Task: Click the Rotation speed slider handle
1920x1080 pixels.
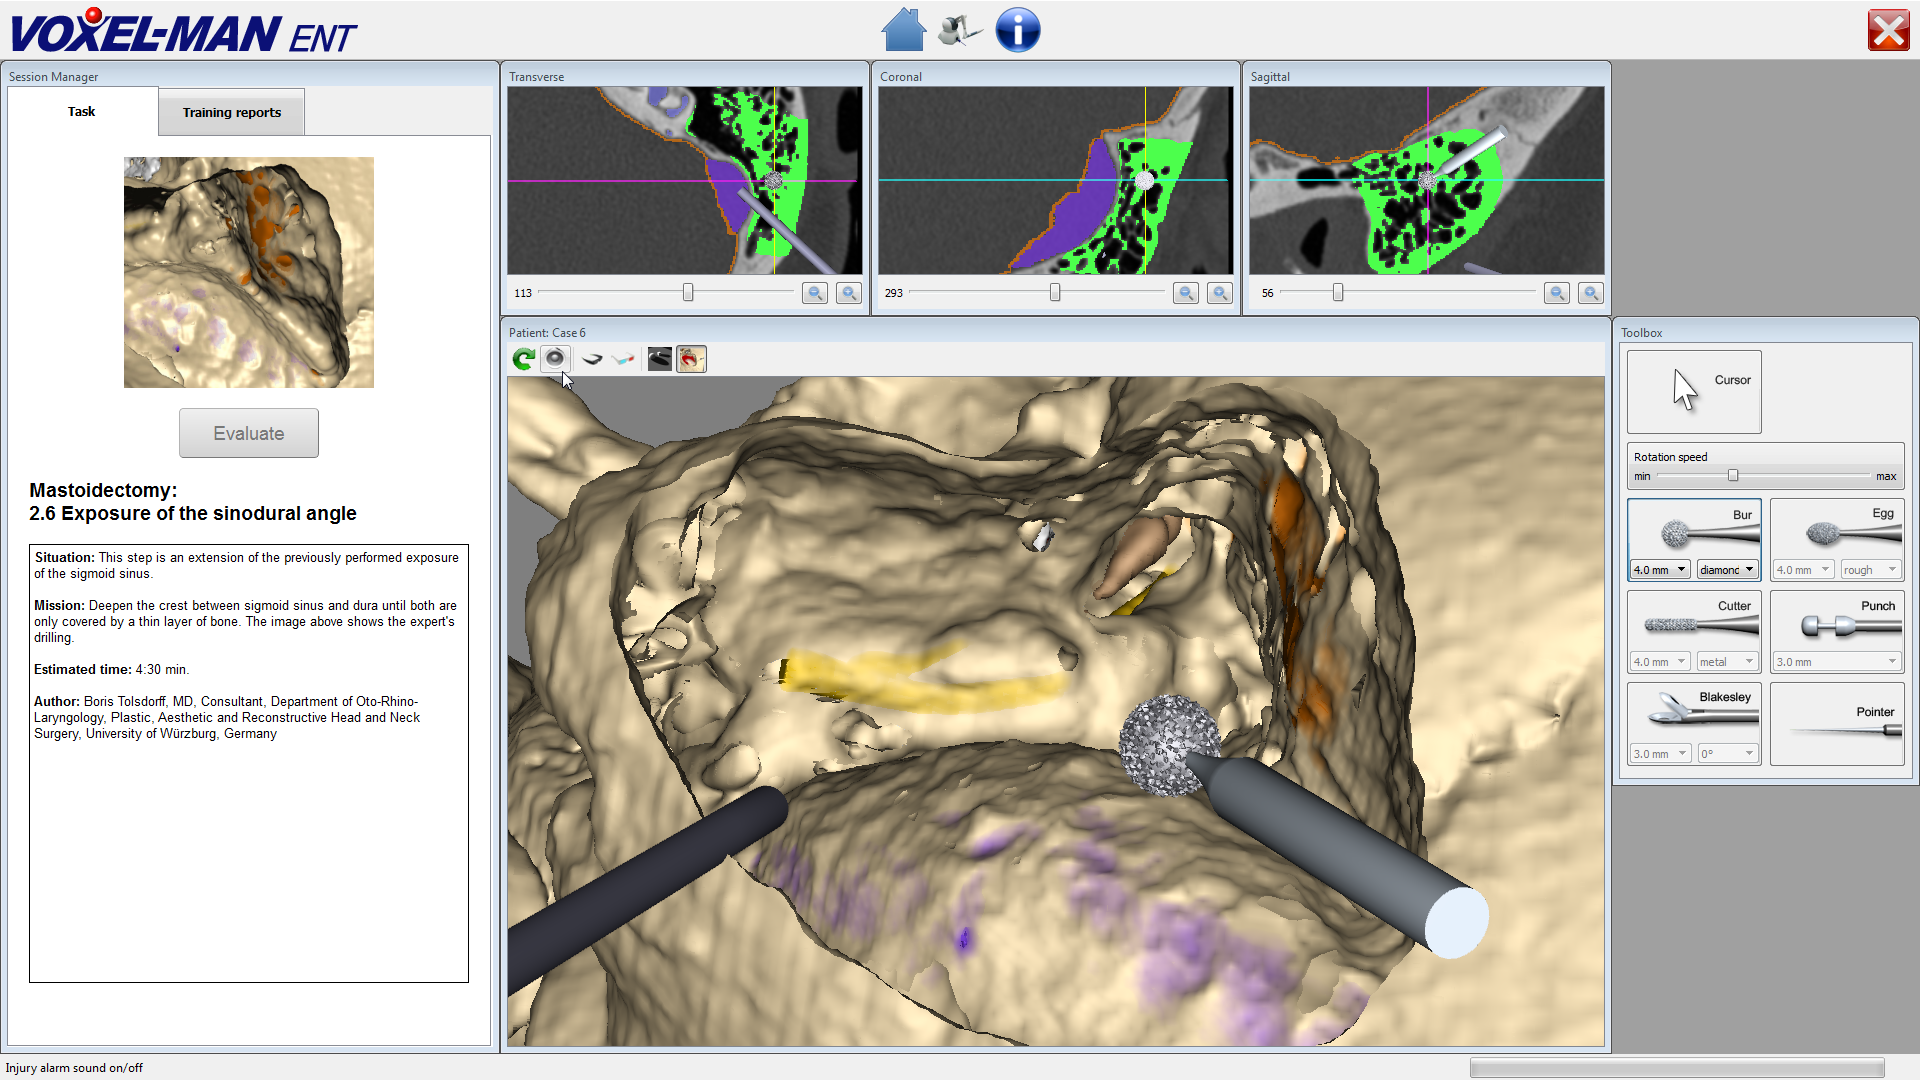Action: tap(1733, 476)
